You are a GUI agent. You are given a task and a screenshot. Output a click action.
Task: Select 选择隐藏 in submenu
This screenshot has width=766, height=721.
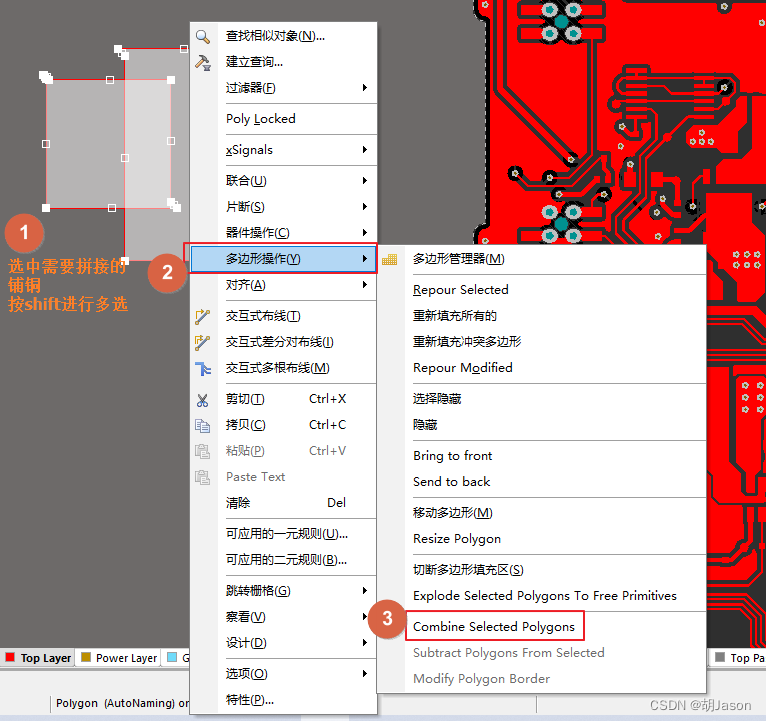tap(542, 399)
